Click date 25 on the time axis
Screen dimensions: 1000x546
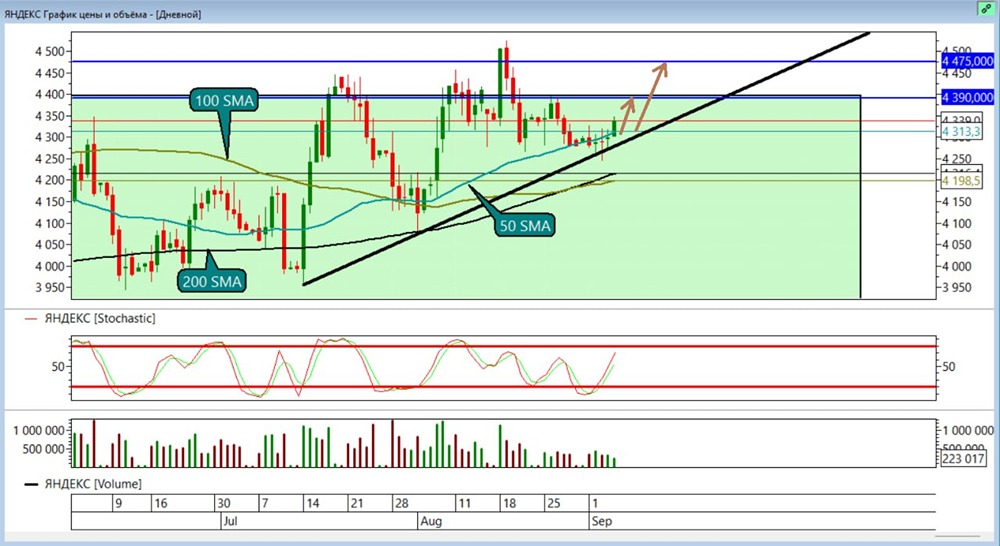coord(554,503)
